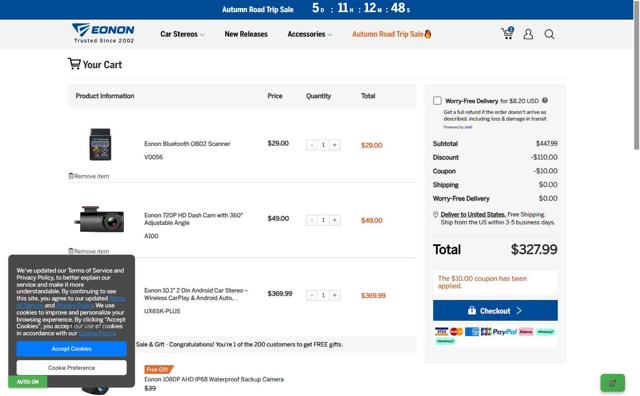This screenshot has width=640, height=396.
Task: Open the Cookie Preference button
Action: (71, 368)
